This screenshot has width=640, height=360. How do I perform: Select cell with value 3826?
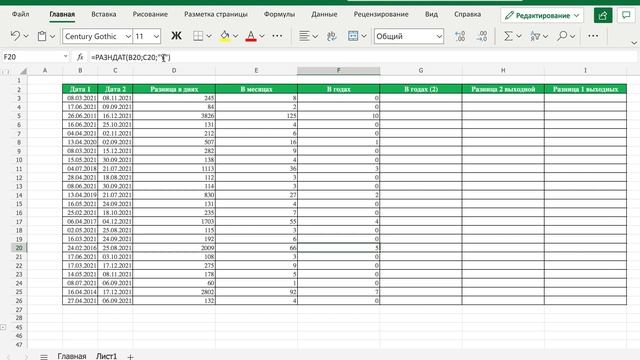(x=174, y=116)
